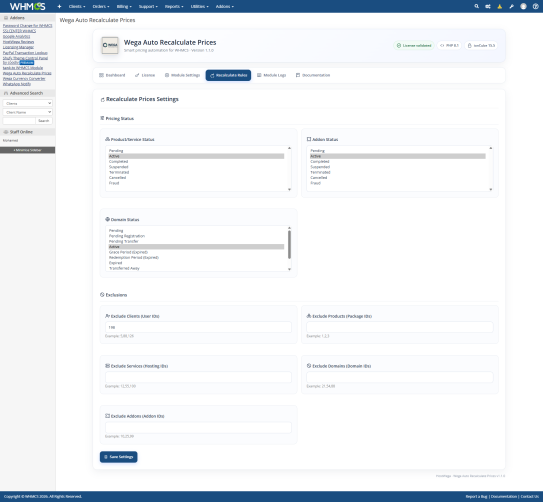543x502 pixels.
Task: Click the Exclusions section icon
Action: [x=102, y=295]
